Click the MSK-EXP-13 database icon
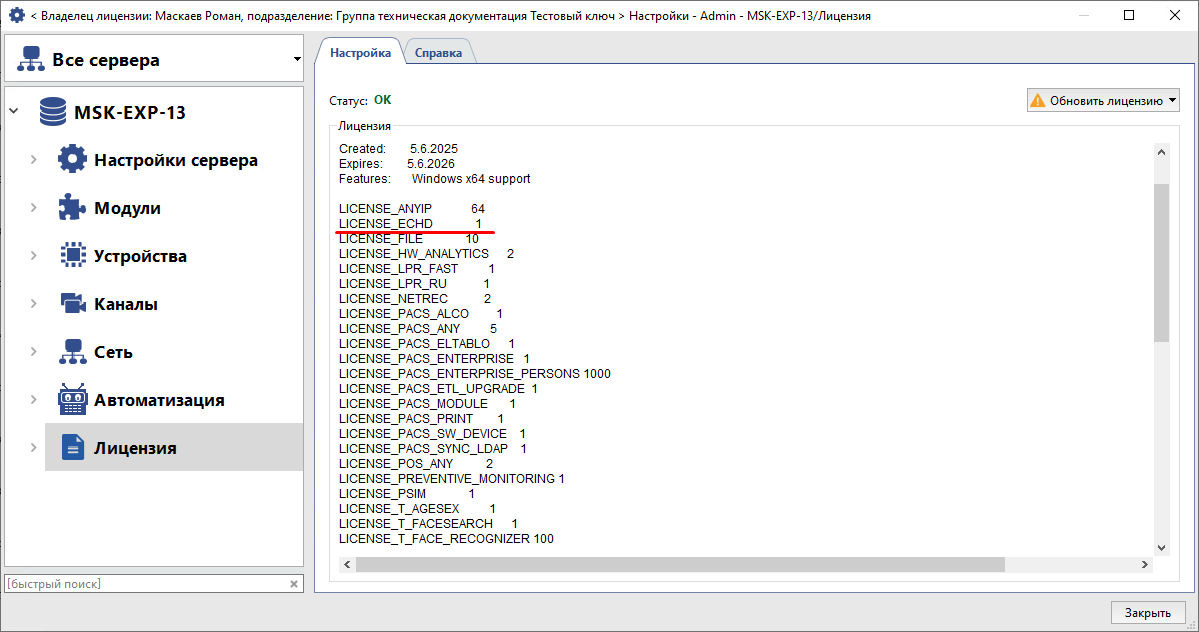 pos(53,112)
